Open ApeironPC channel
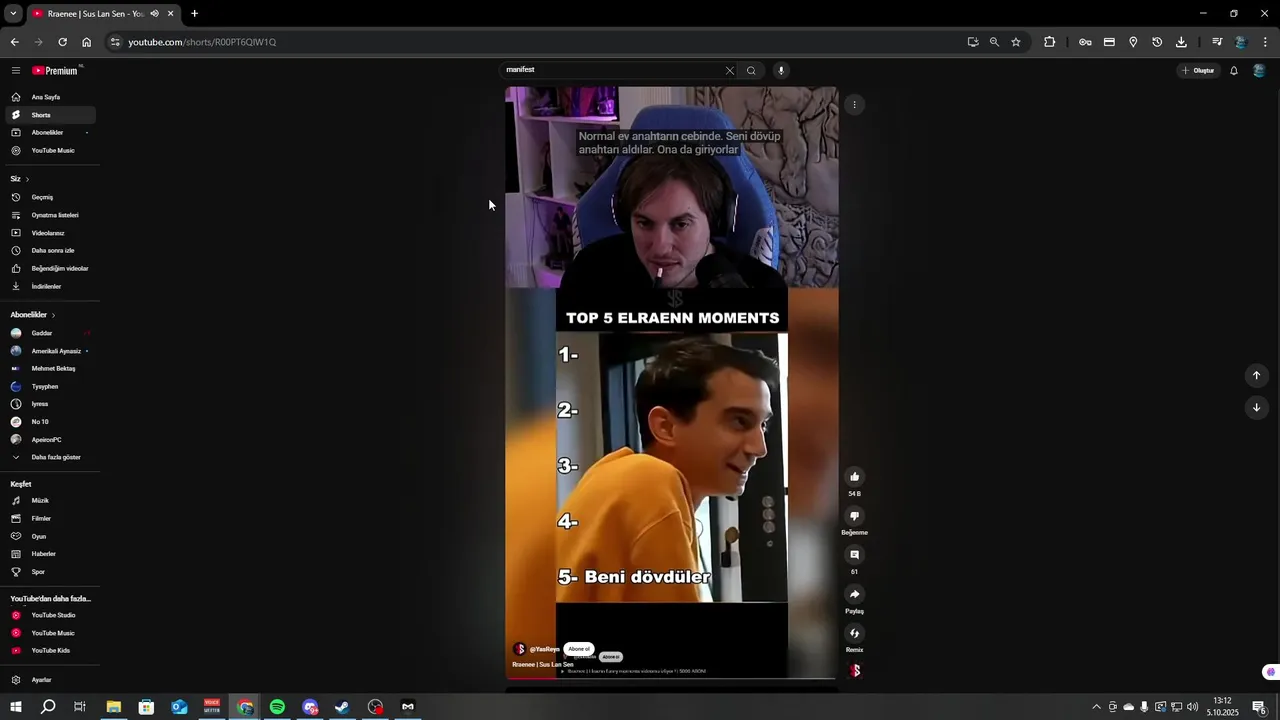The image size is (1280, 720). tap(48, 440)
